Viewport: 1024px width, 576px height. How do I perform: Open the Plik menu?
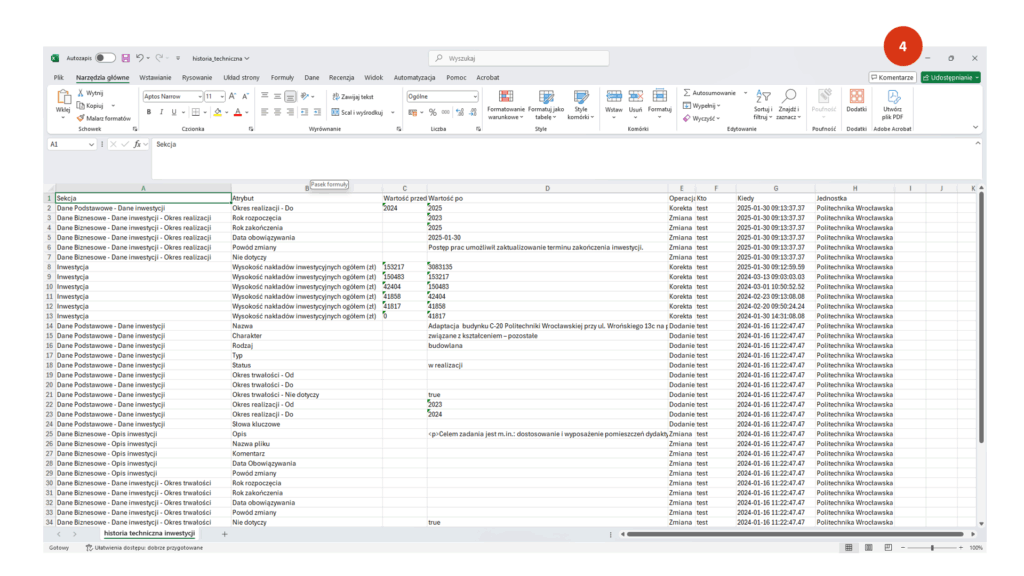pyautogui.click(x=58, y=77)
